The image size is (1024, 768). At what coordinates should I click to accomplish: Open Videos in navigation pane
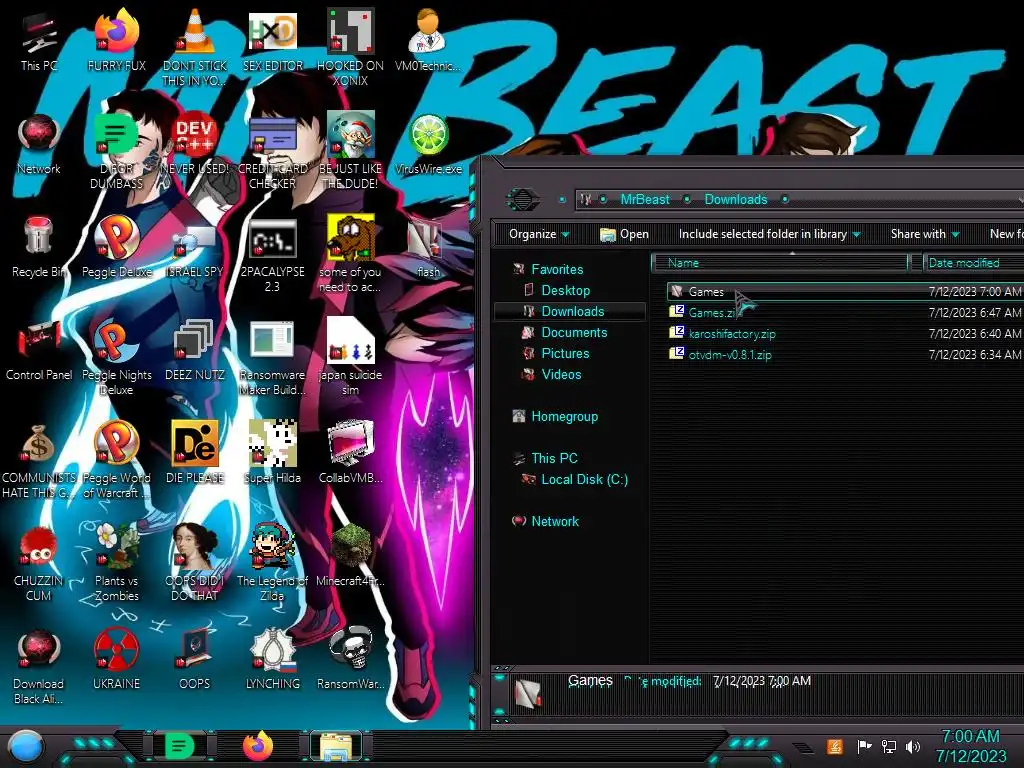coord(561,374)
